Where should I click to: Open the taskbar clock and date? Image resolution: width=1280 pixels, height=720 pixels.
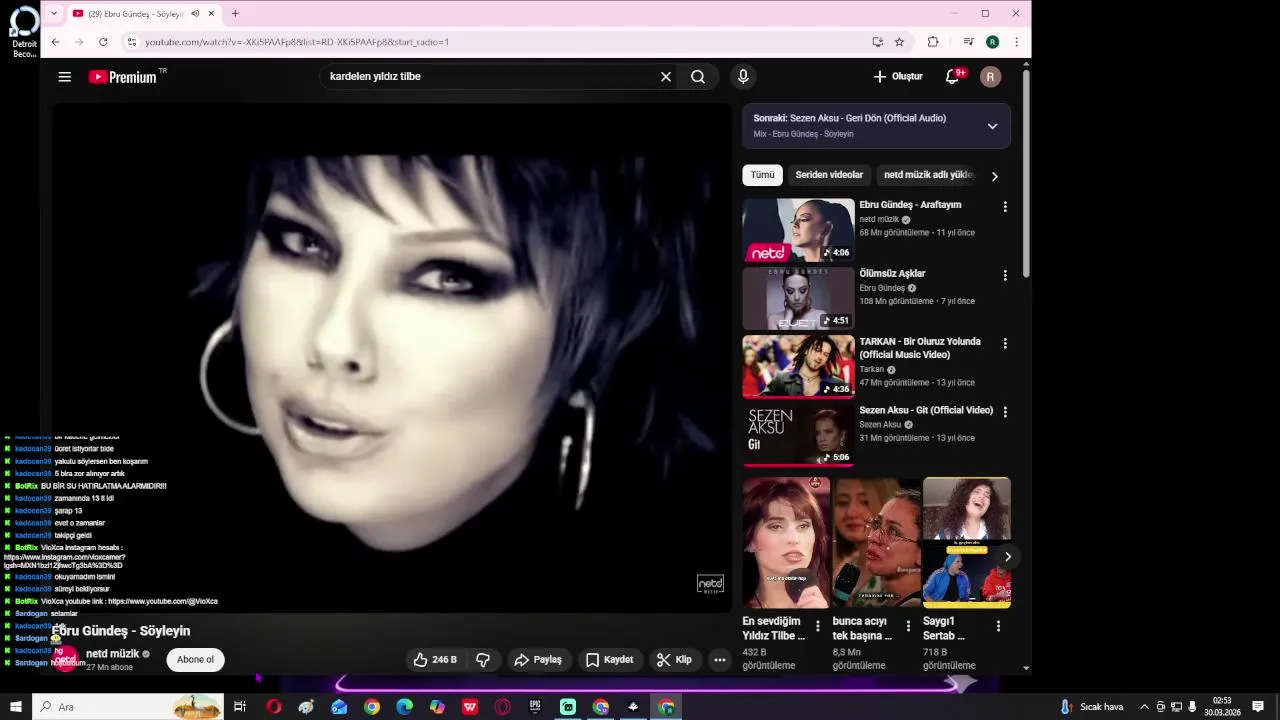click(1222, 707)
